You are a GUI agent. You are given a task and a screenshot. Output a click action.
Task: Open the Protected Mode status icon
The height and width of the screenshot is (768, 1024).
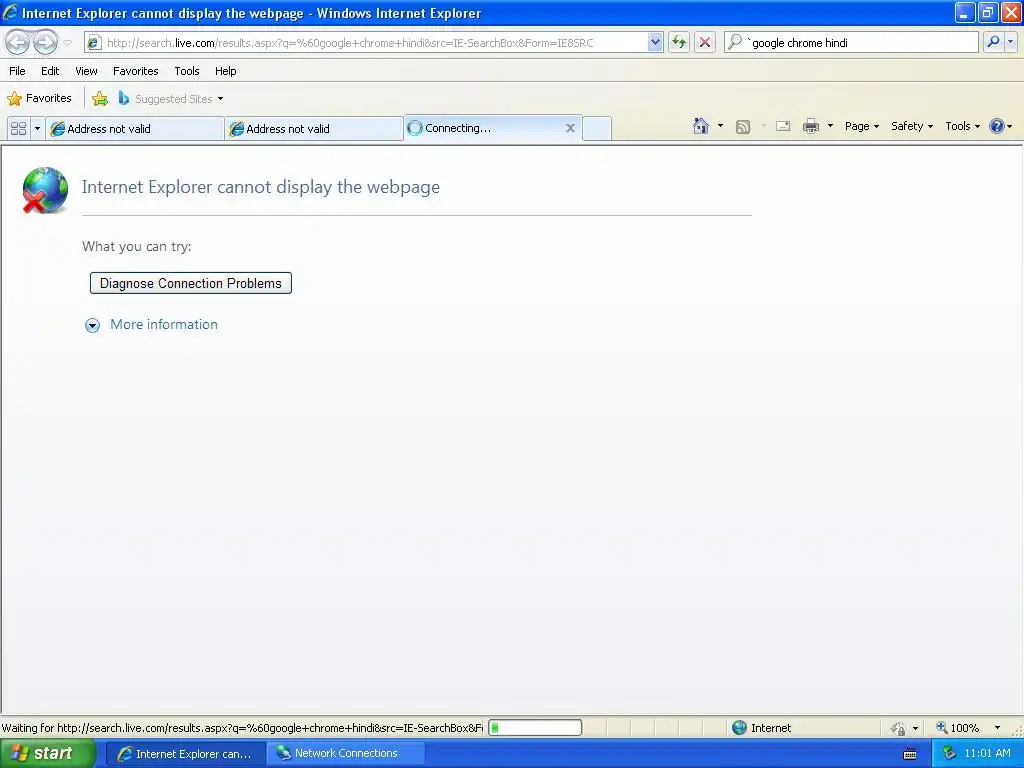coord(899,728)
